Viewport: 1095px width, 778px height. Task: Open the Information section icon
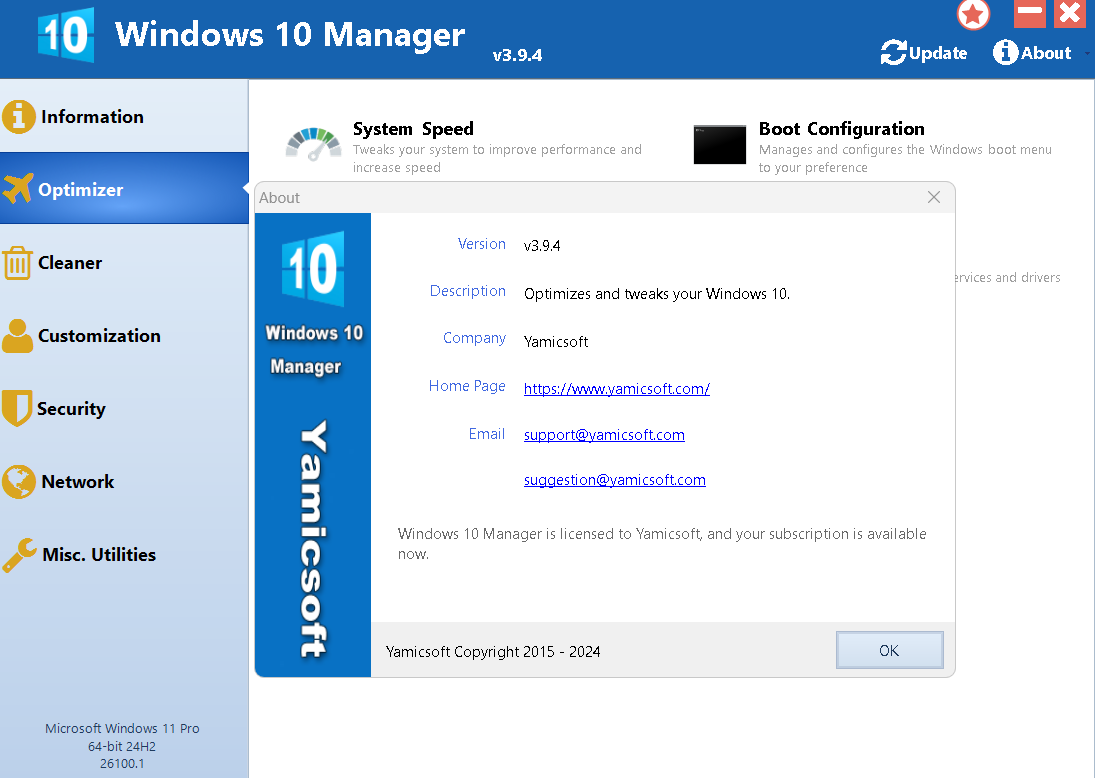coord(19,116)
